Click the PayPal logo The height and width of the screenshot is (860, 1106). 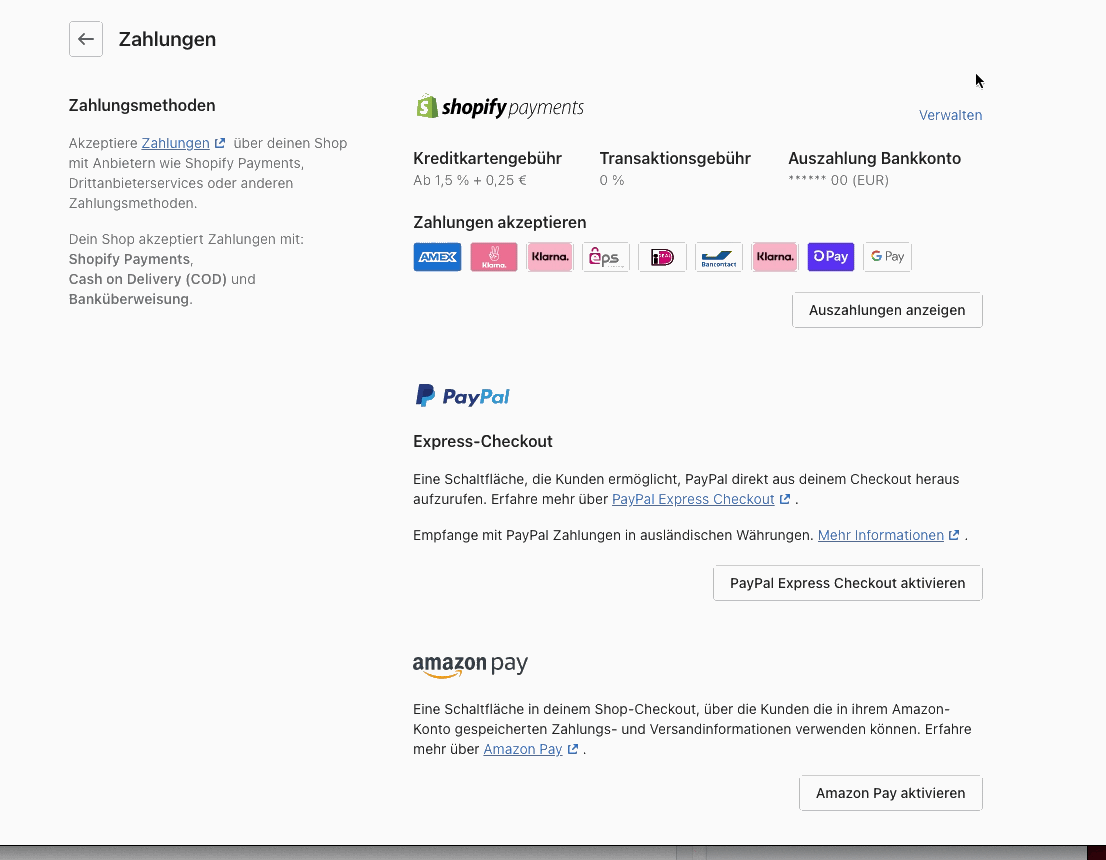coord(462,396)
